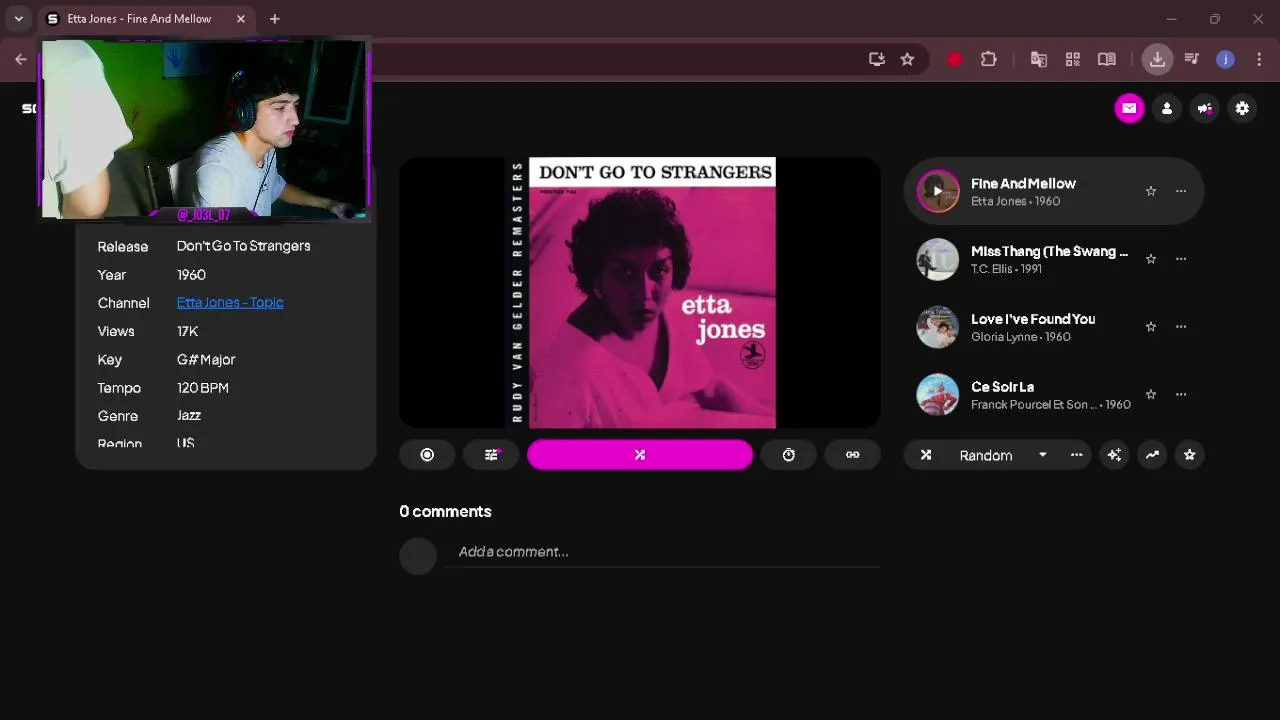Open more options for Love I've Found You
The width and height of the screenshot is (1280, 720).
tap(1181, 327)
